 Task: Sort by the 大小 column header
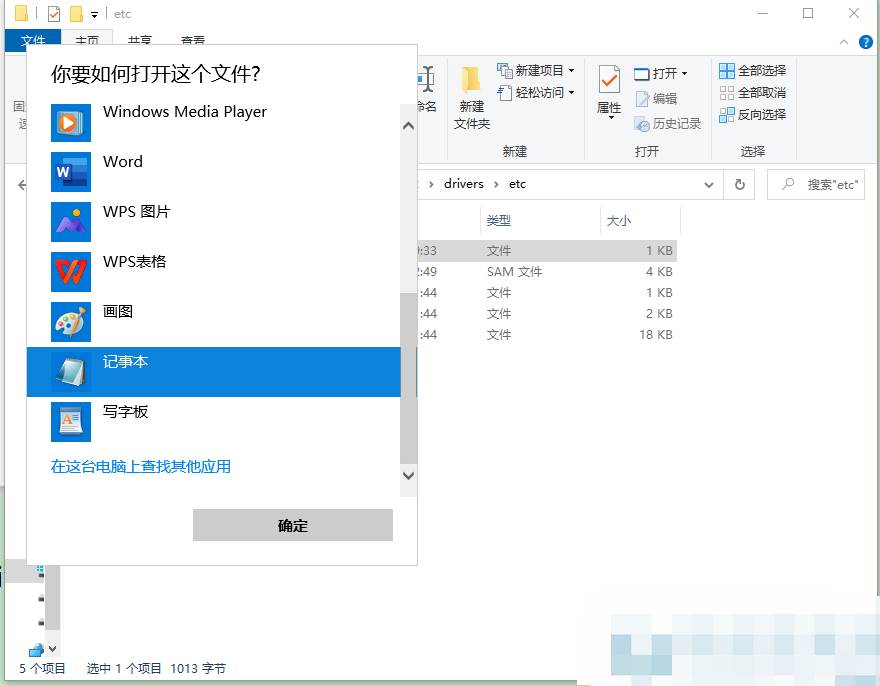point(619,221)
